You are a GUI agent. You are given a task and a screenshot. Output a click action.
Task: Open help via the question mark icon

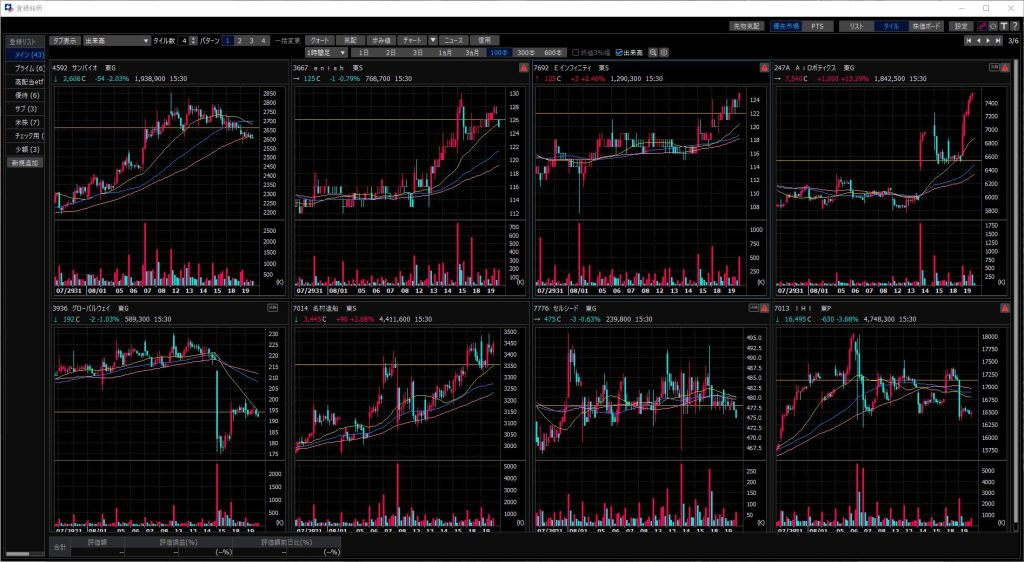pos(1014,26)
